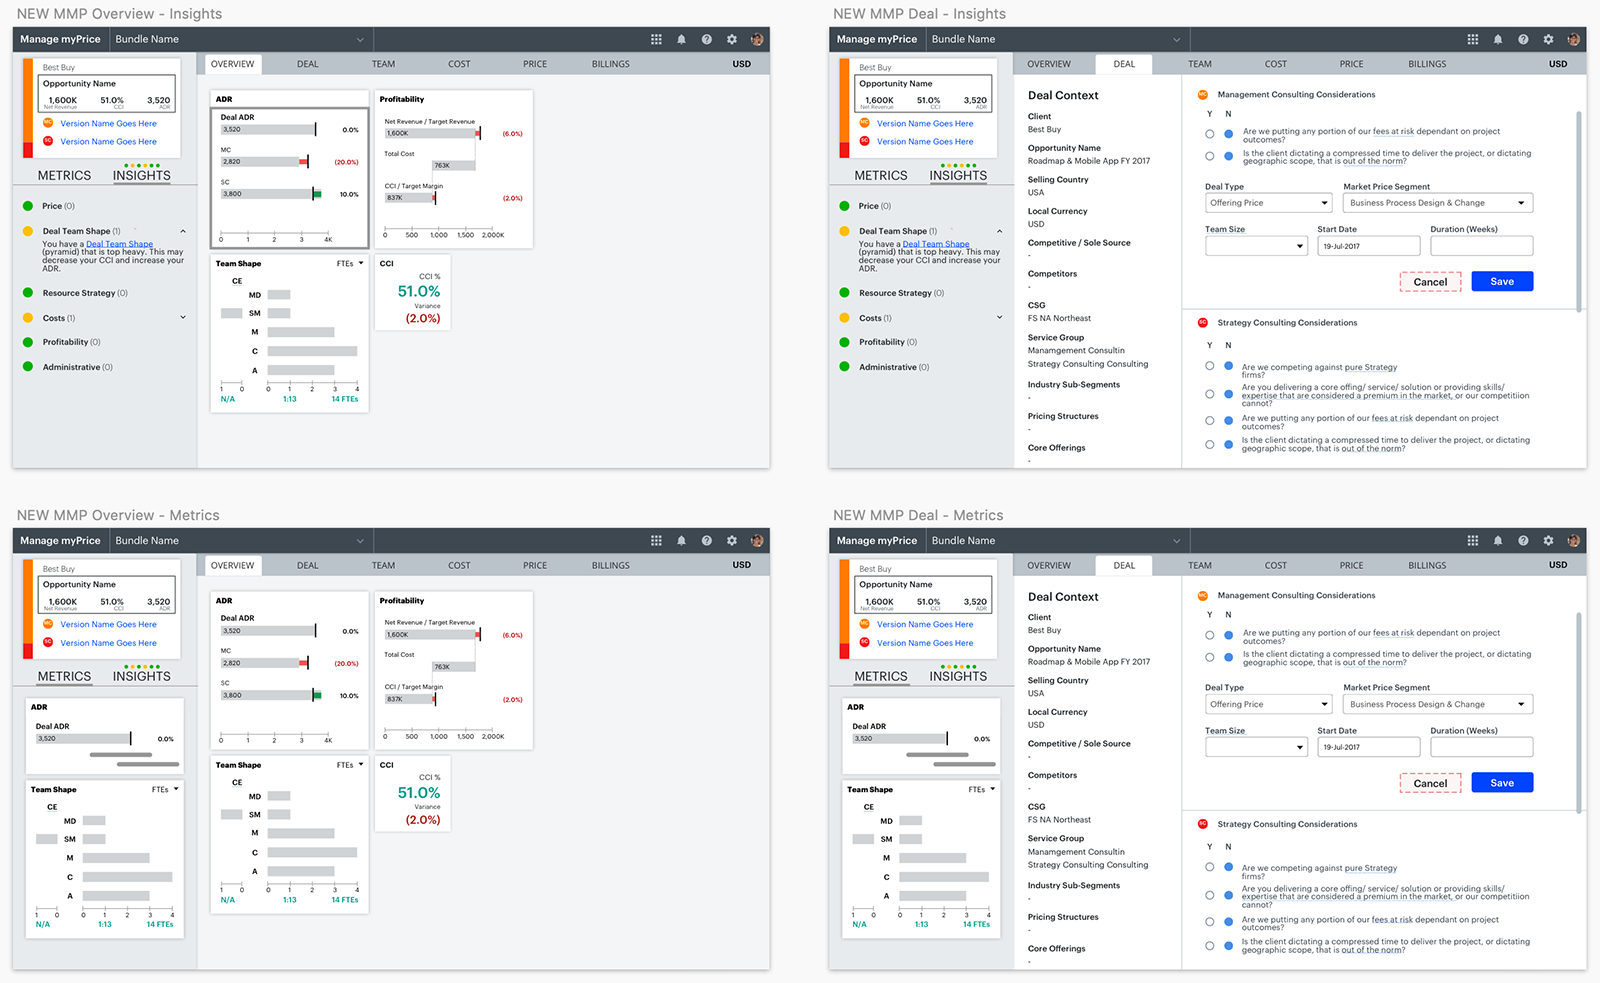This screenshot has width=1600, height=983.
Task: Click notification bell in Deal - Insights mockup
Action: (1498, 39)
